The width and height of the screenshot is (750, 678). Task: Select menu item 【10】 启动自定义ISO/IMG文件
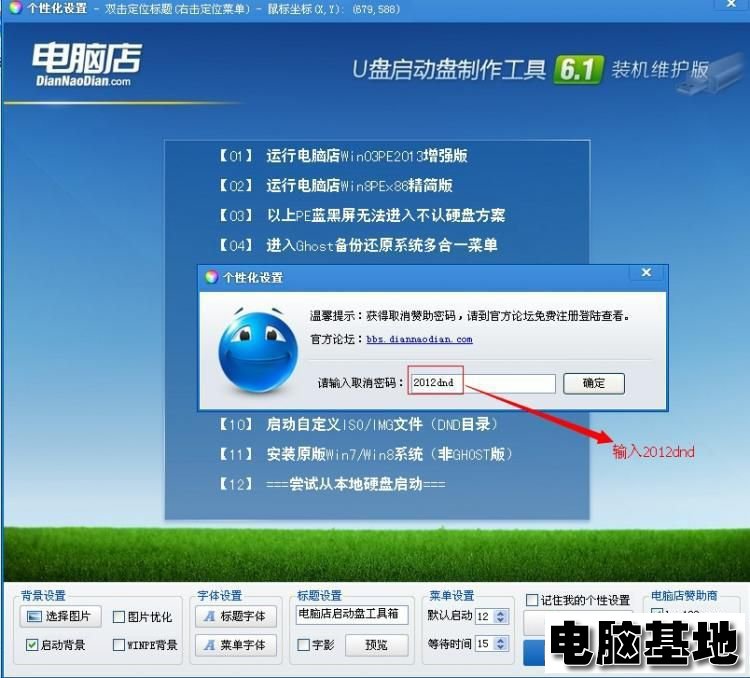359,424
